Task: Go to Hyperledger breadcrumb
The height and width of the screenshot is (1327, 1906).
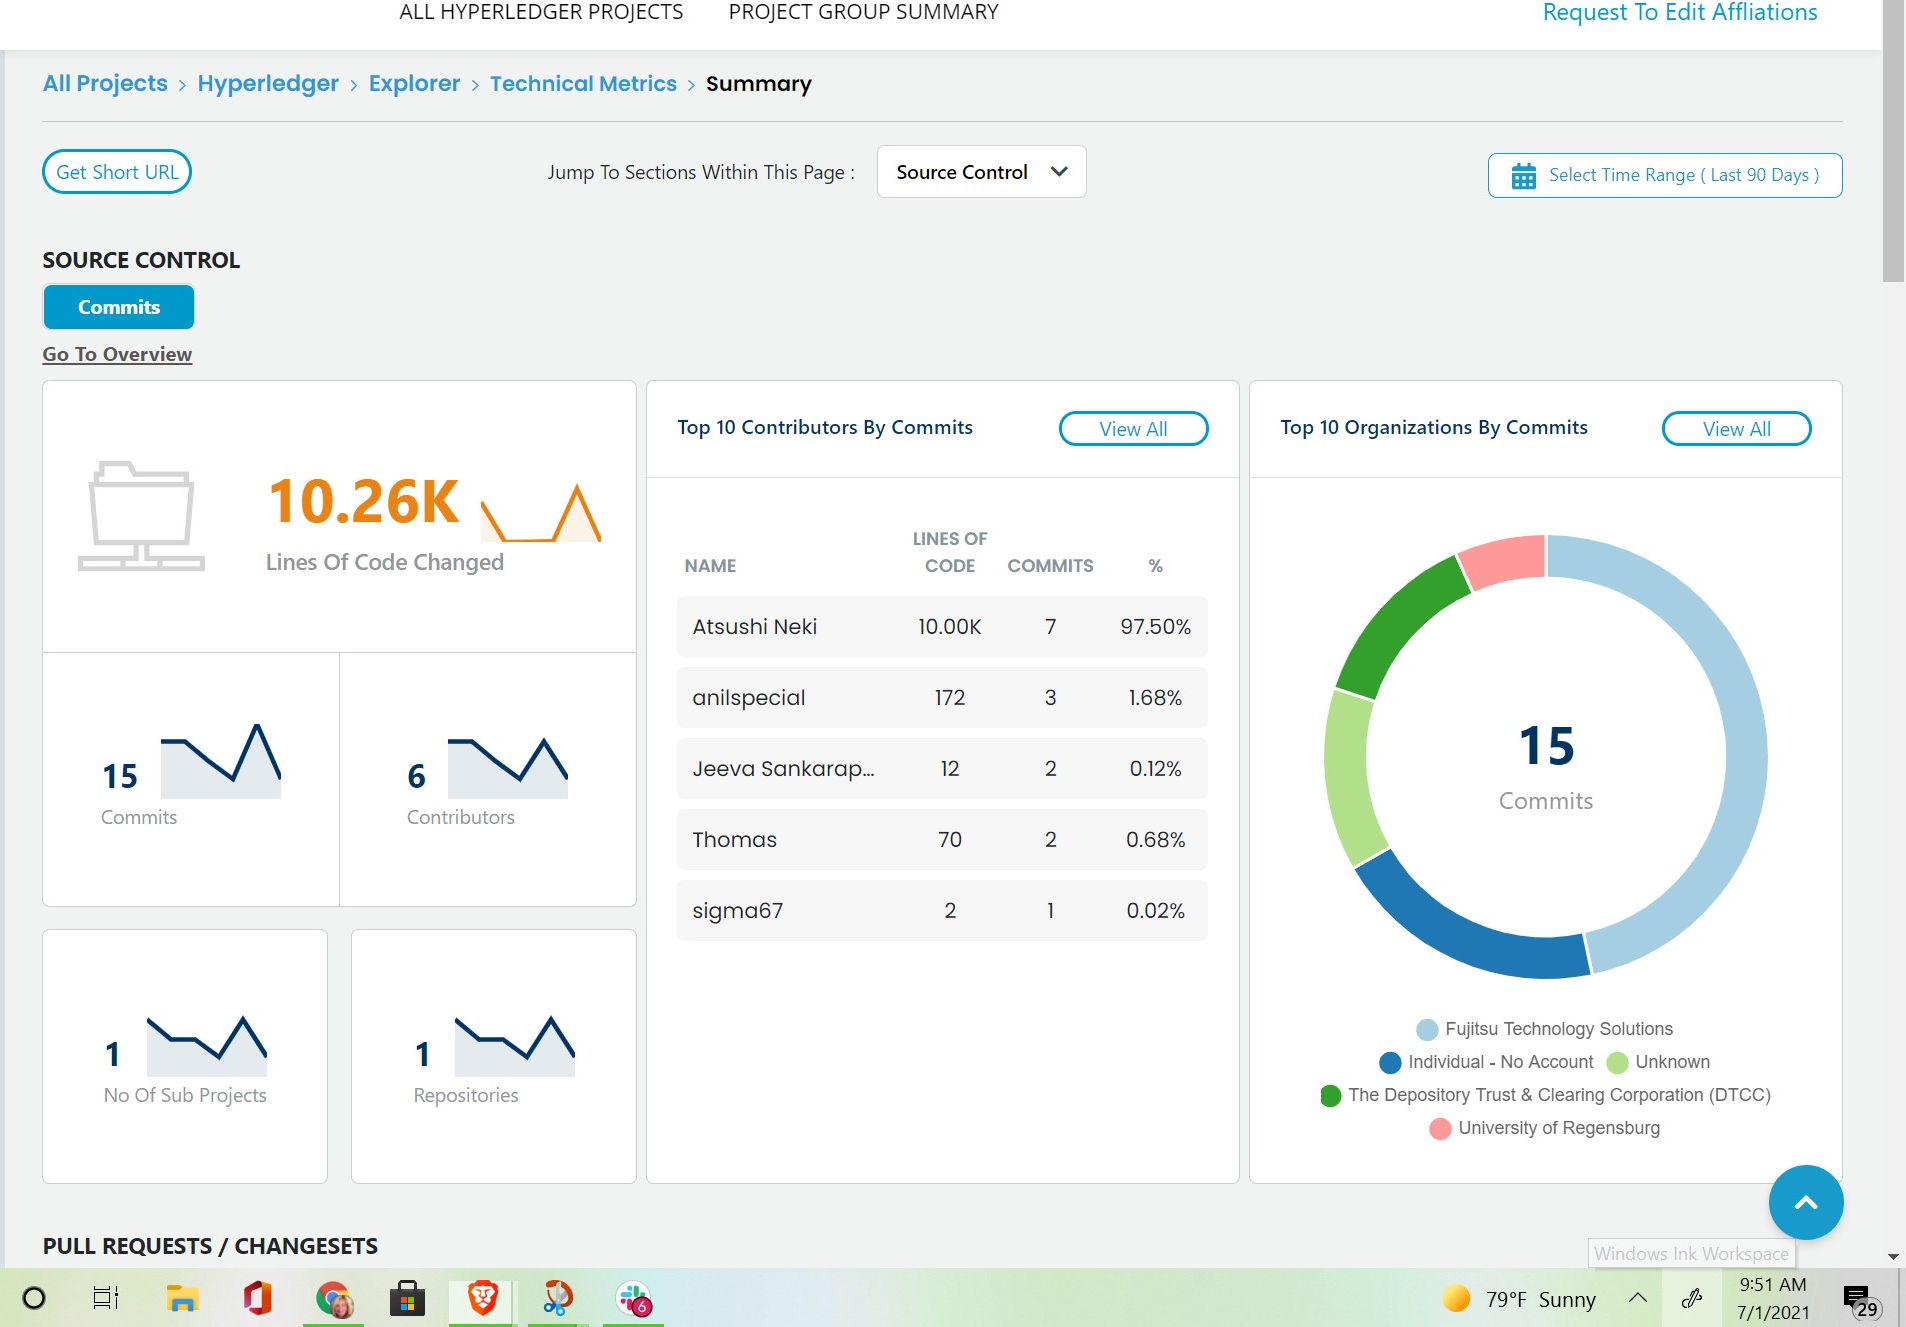Action: (x=268, y=84)
